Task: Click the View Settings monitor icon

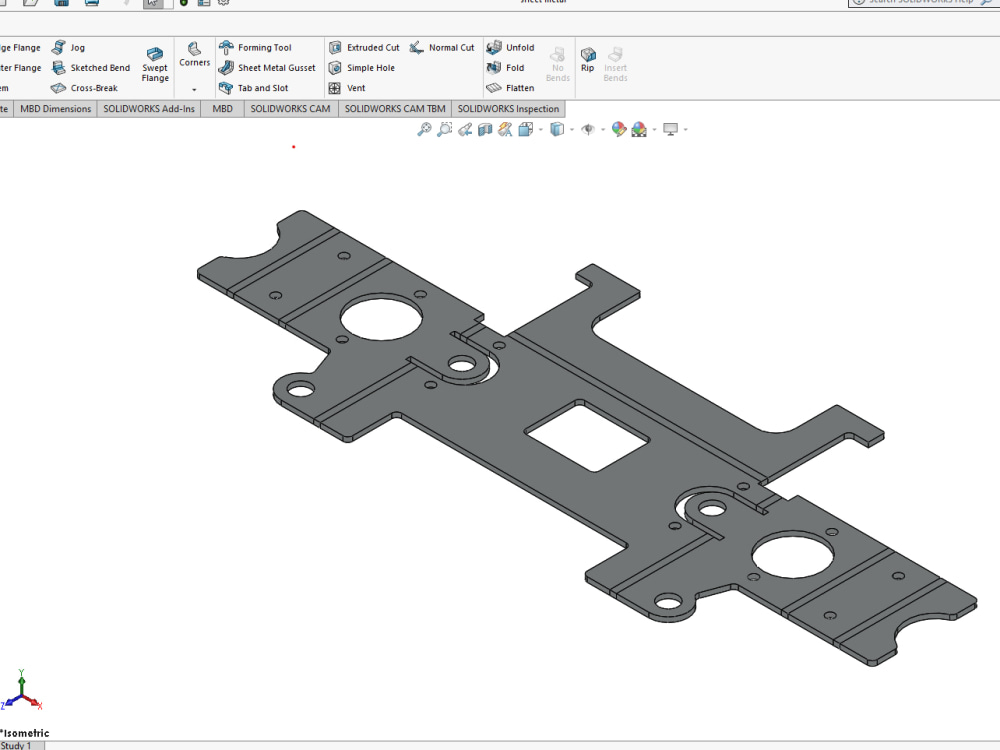Action: tap(670, 129)
